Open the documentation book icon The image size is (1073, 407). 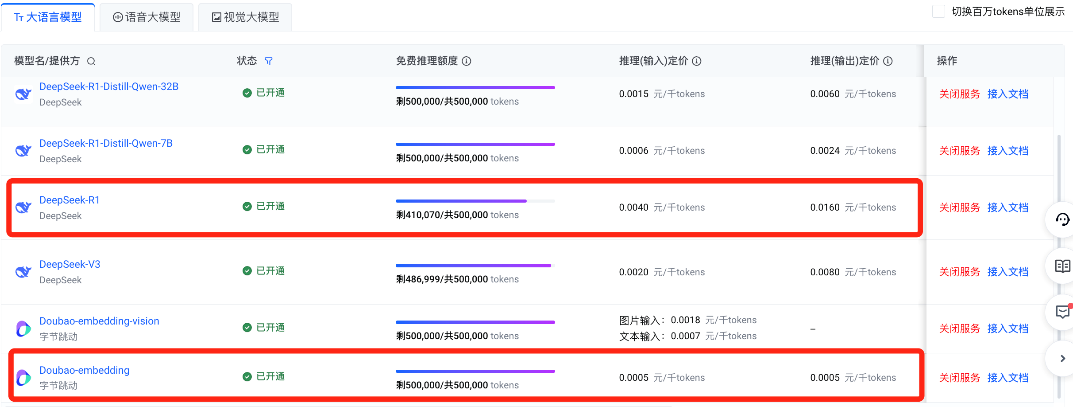pyautogui.click(x=1062, y=266)
